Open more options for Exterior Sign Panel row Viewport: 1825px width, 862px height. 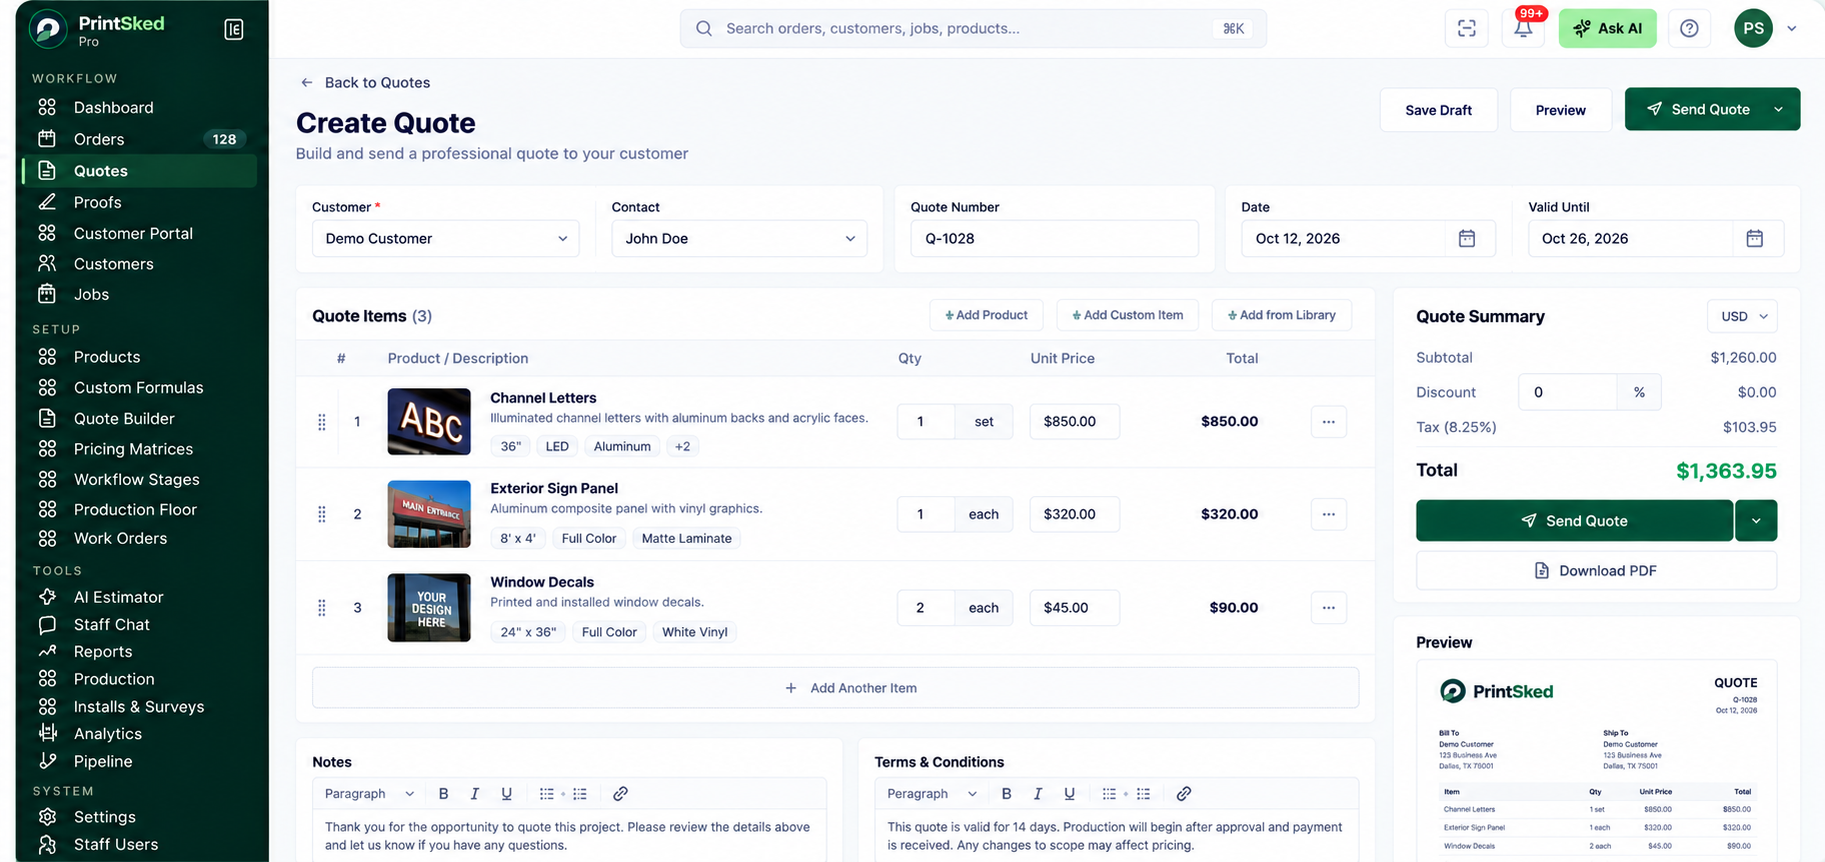pos(1328,514)
